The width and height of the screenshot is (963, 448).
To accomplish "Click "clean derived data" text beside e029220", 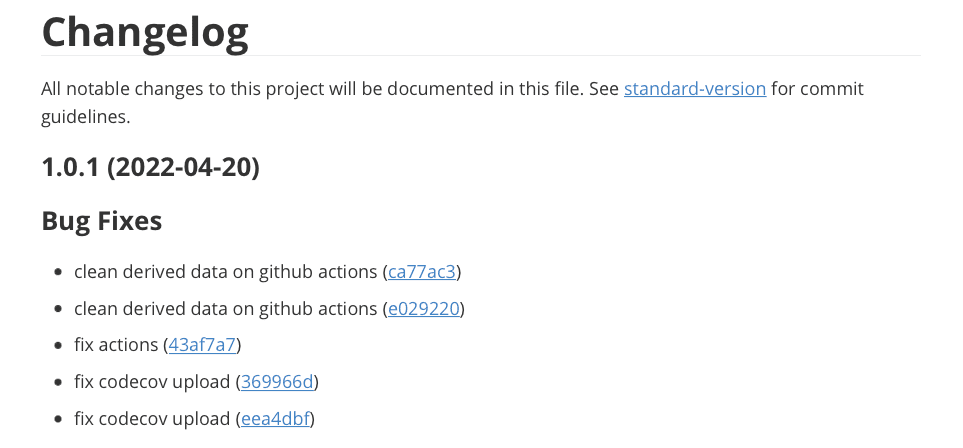I will coord(225,308).
